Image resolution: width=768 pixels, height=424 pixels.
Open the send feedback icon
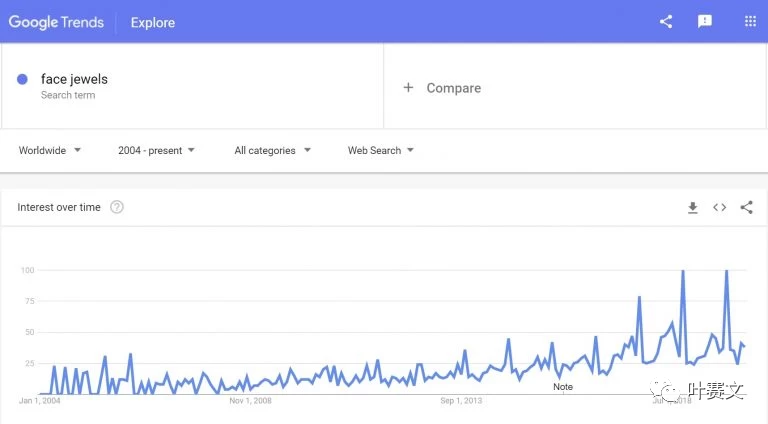coord(705,22)
